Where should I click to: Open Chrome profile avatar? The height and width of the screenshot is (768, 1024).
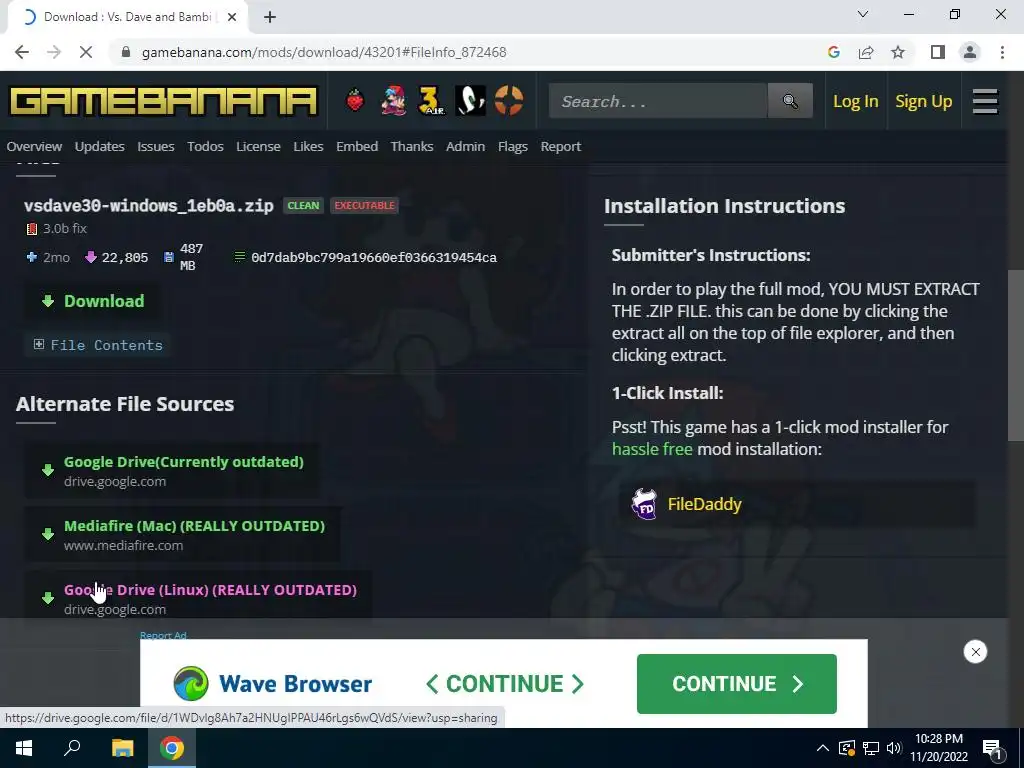[x=970, y=52]
